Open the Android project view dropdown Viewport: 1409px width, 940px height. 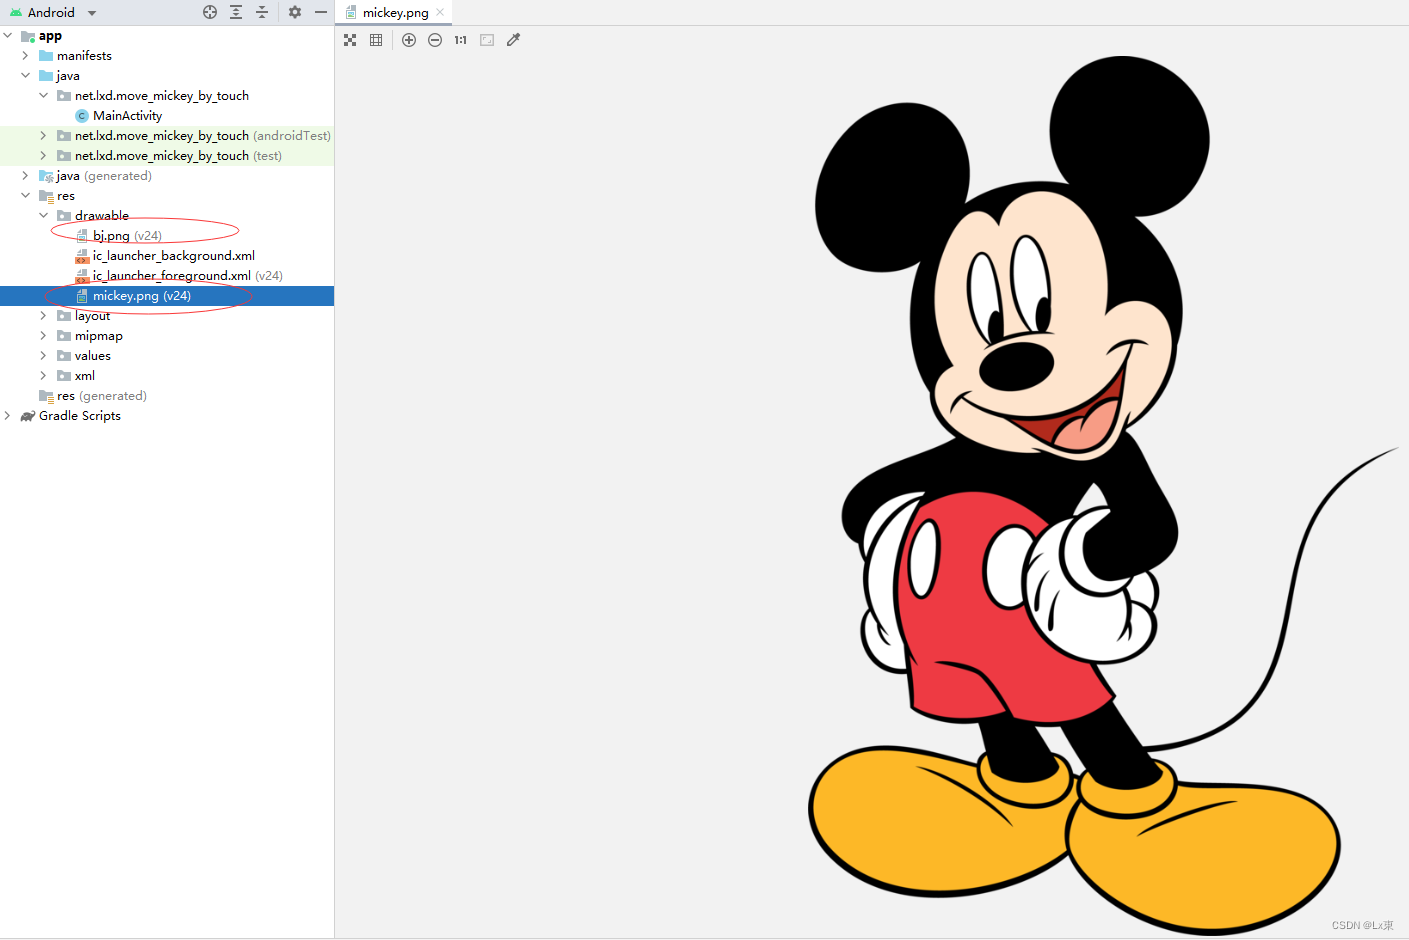53,12
